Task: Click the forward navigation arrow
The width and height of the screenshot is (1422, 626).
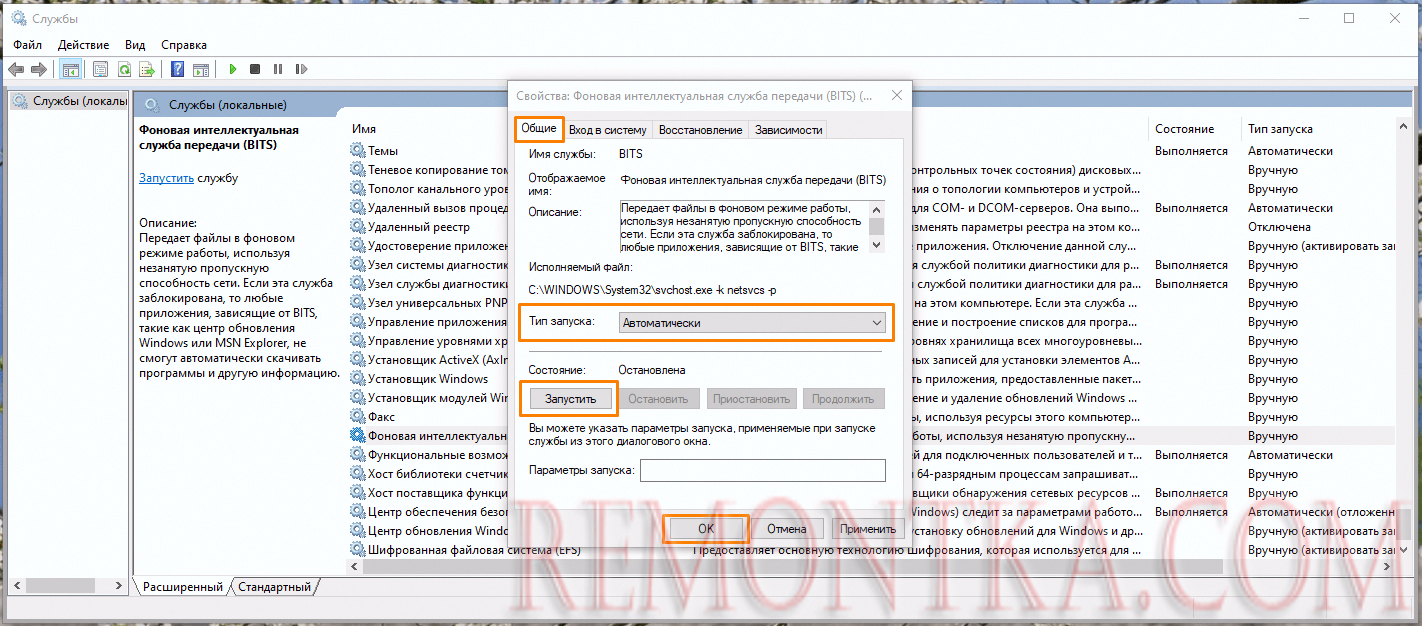Action: (x=38, y=68)
